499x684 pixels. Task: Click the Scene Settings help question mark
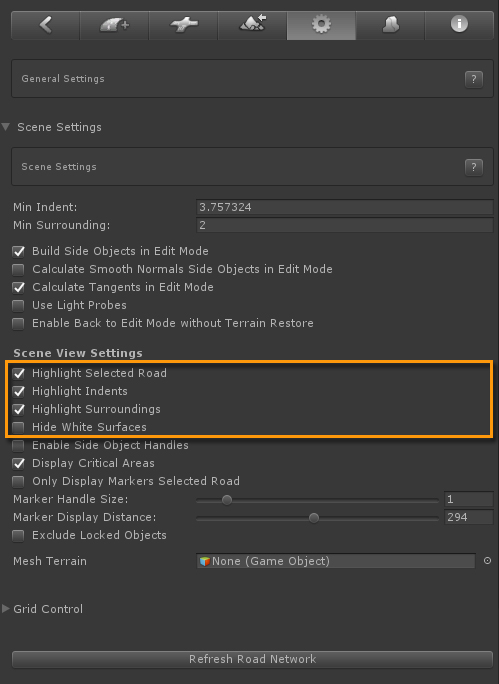(x=474, y=167)
